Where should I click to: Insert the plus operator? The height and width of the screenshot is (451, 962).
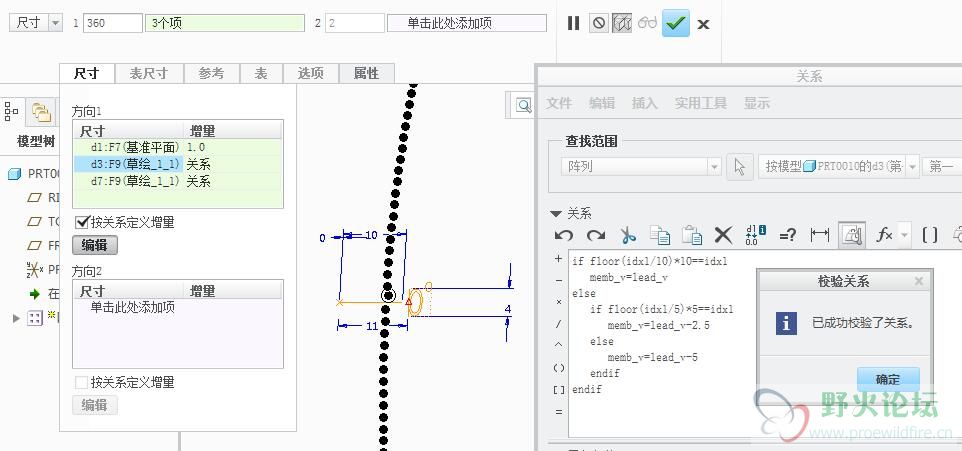click(x=558, y=259)
